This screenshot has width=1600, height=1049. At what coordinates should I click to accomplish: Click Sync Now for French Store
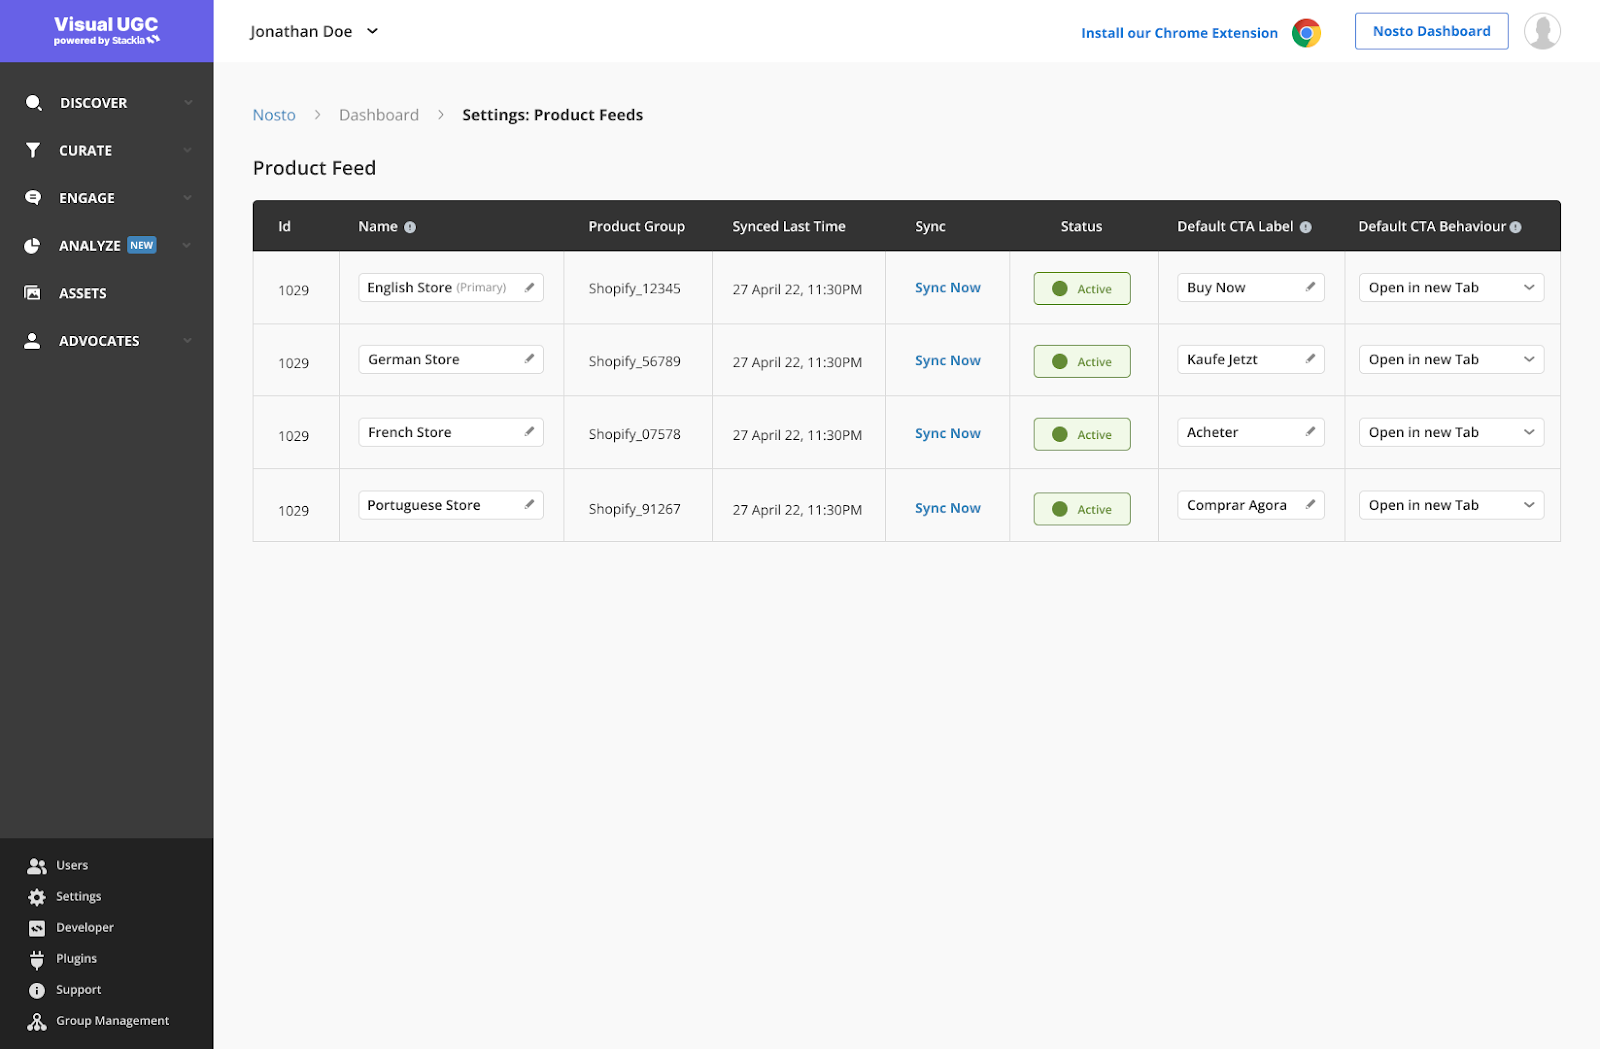(x=947, y=434)
